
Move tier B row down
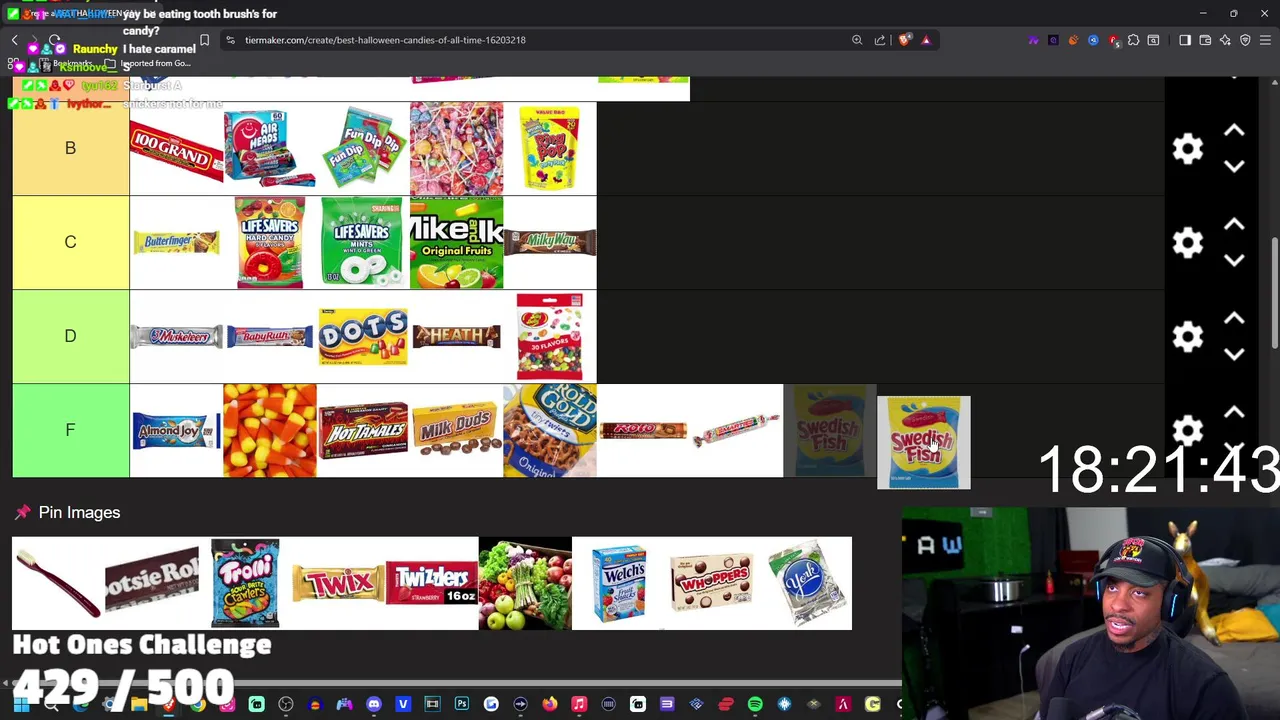(1234, 166)
